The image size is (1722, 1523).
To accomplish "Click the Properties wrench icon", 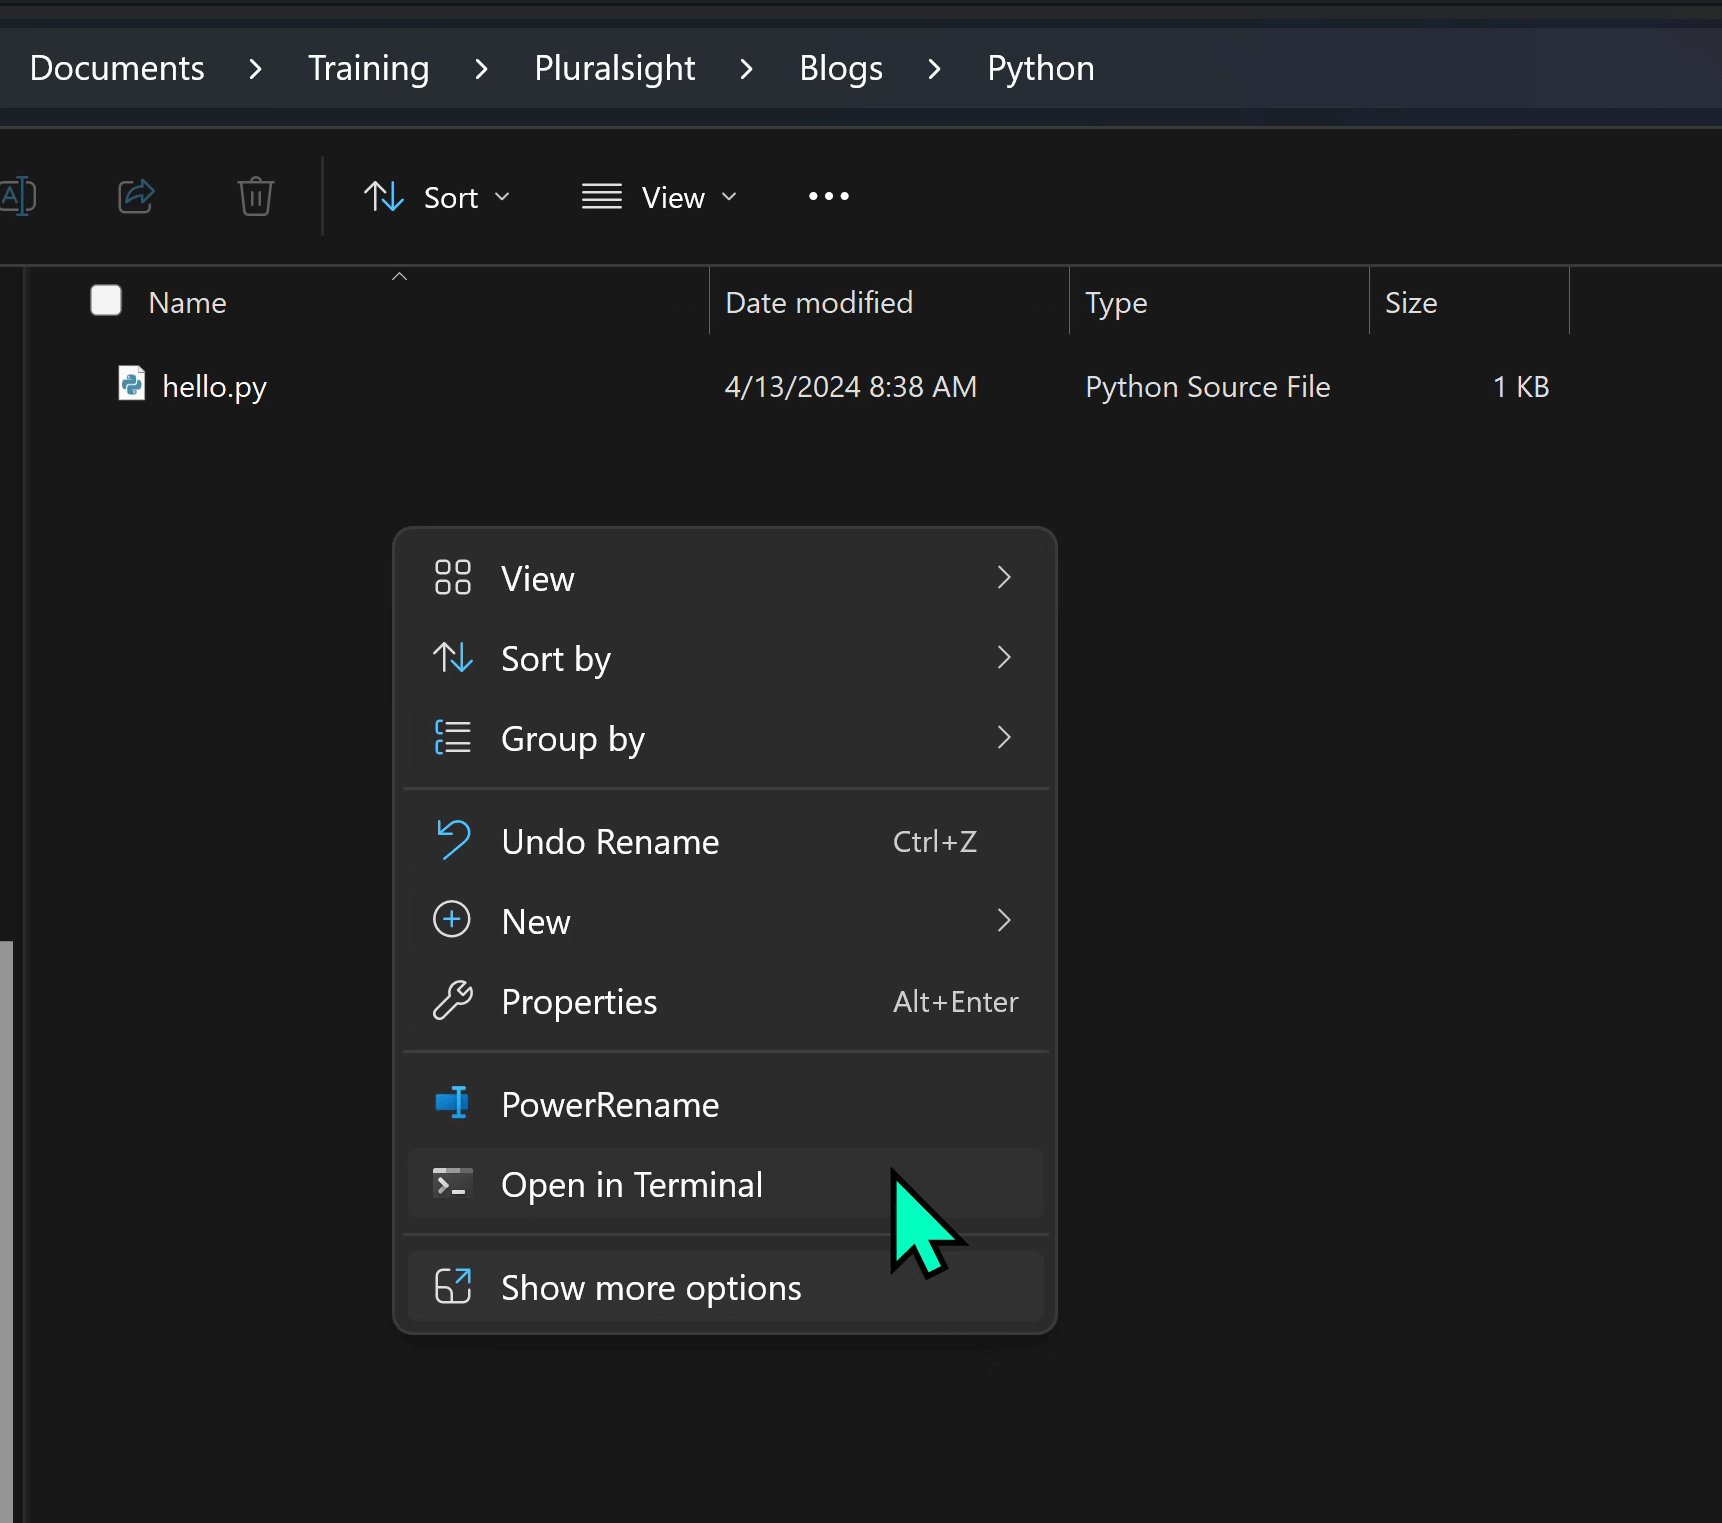I will [452, 1000].
